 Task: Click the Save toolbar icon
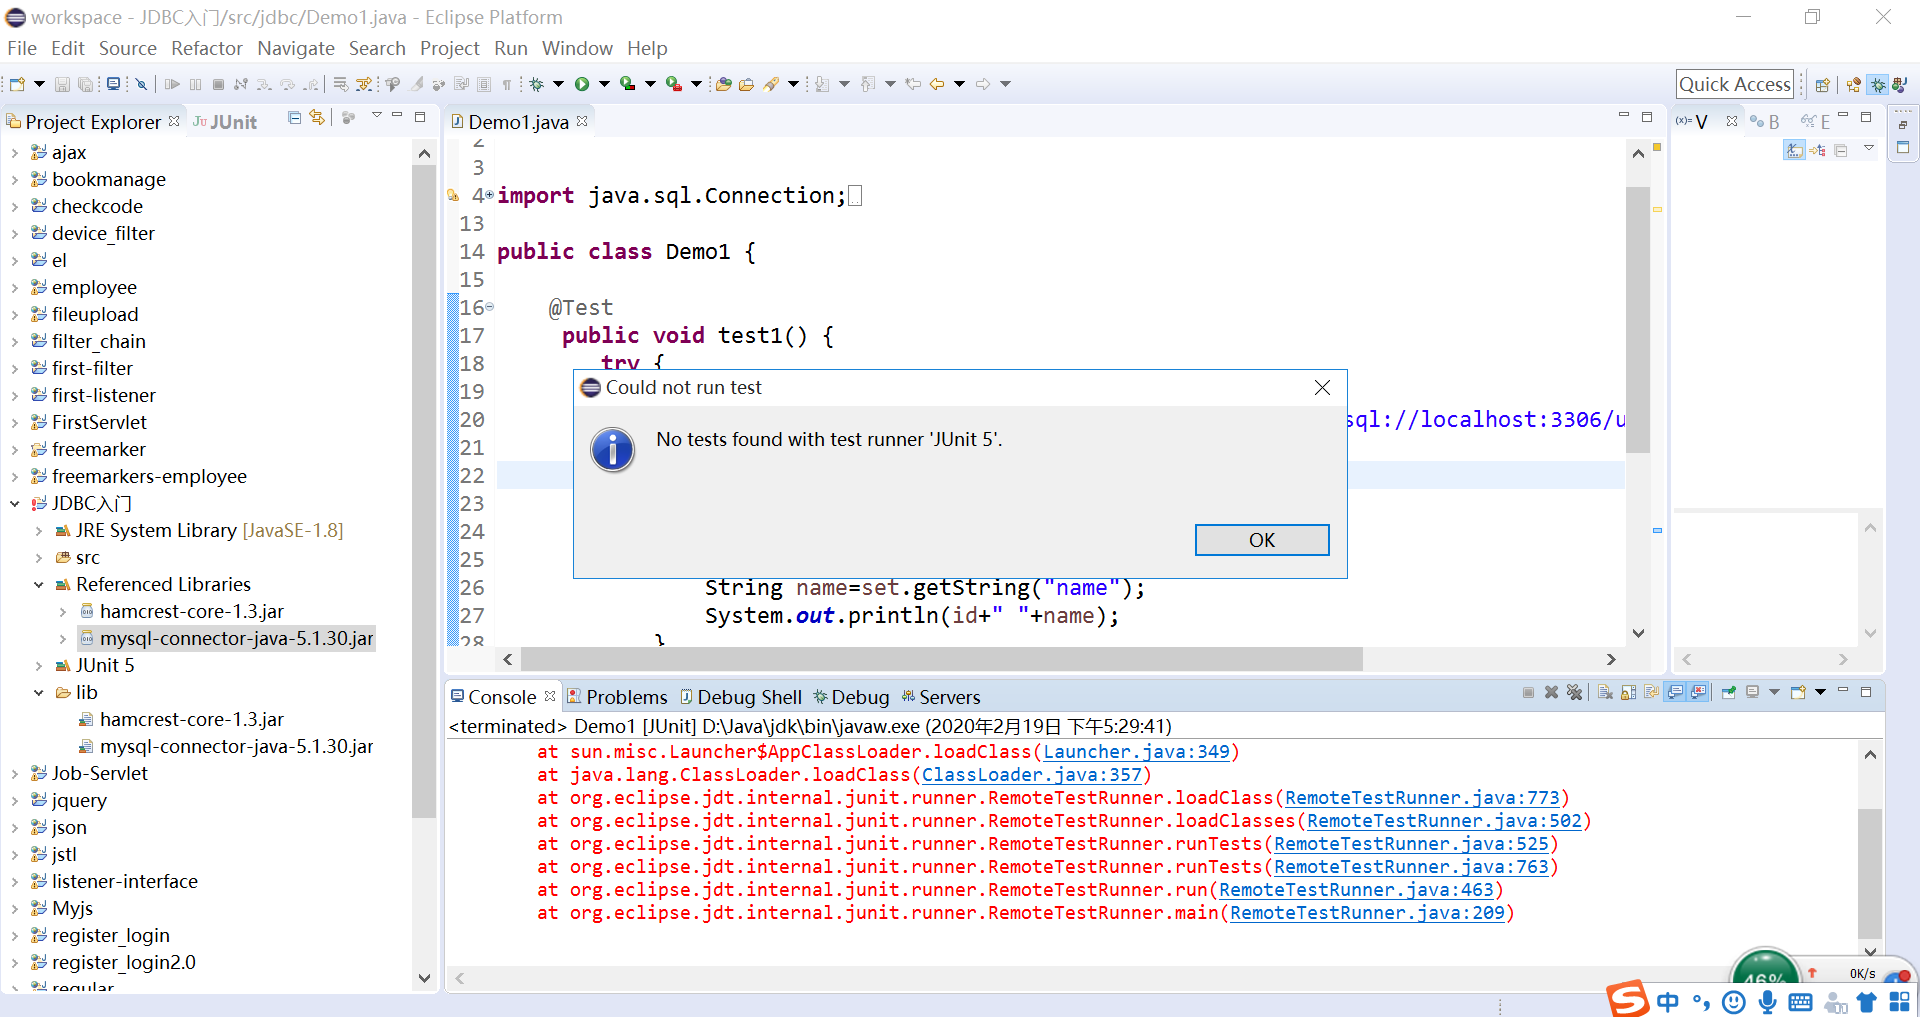pos(62,84)
